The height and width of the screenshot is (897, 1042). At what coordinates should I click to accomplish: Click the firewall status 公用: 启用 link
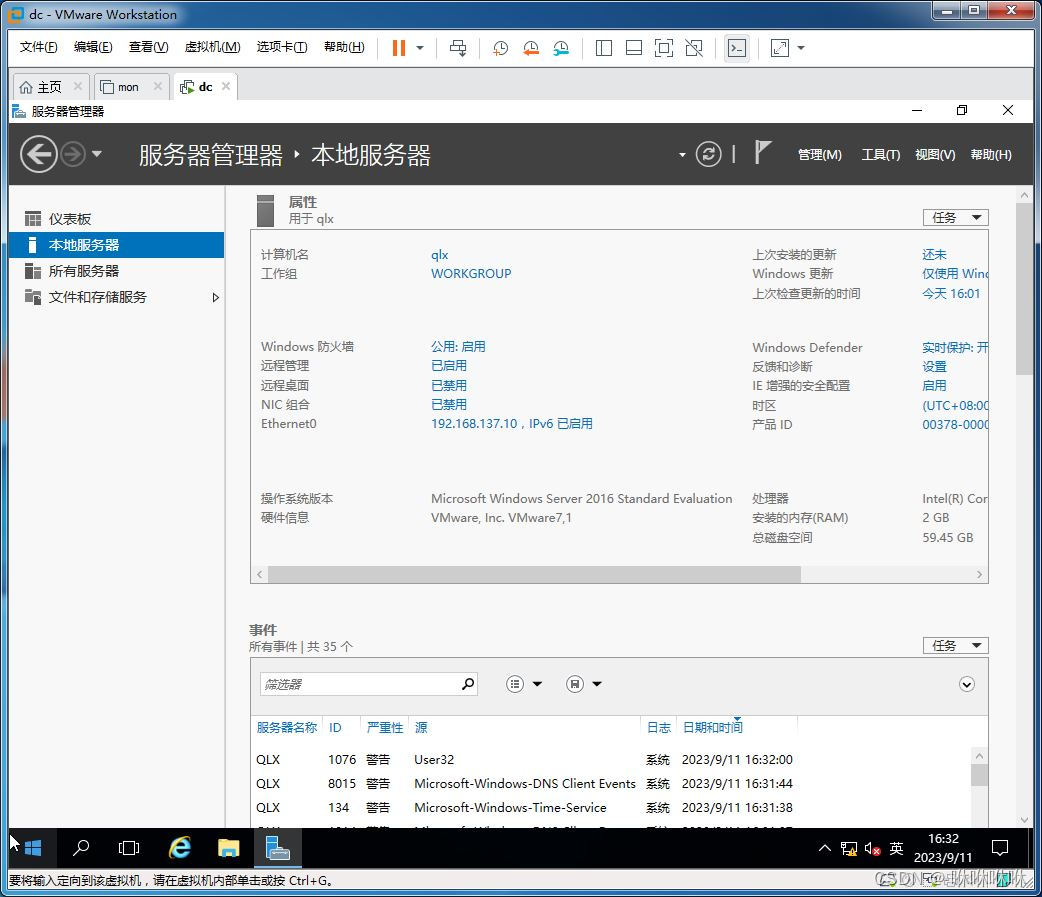click(458, 346)
